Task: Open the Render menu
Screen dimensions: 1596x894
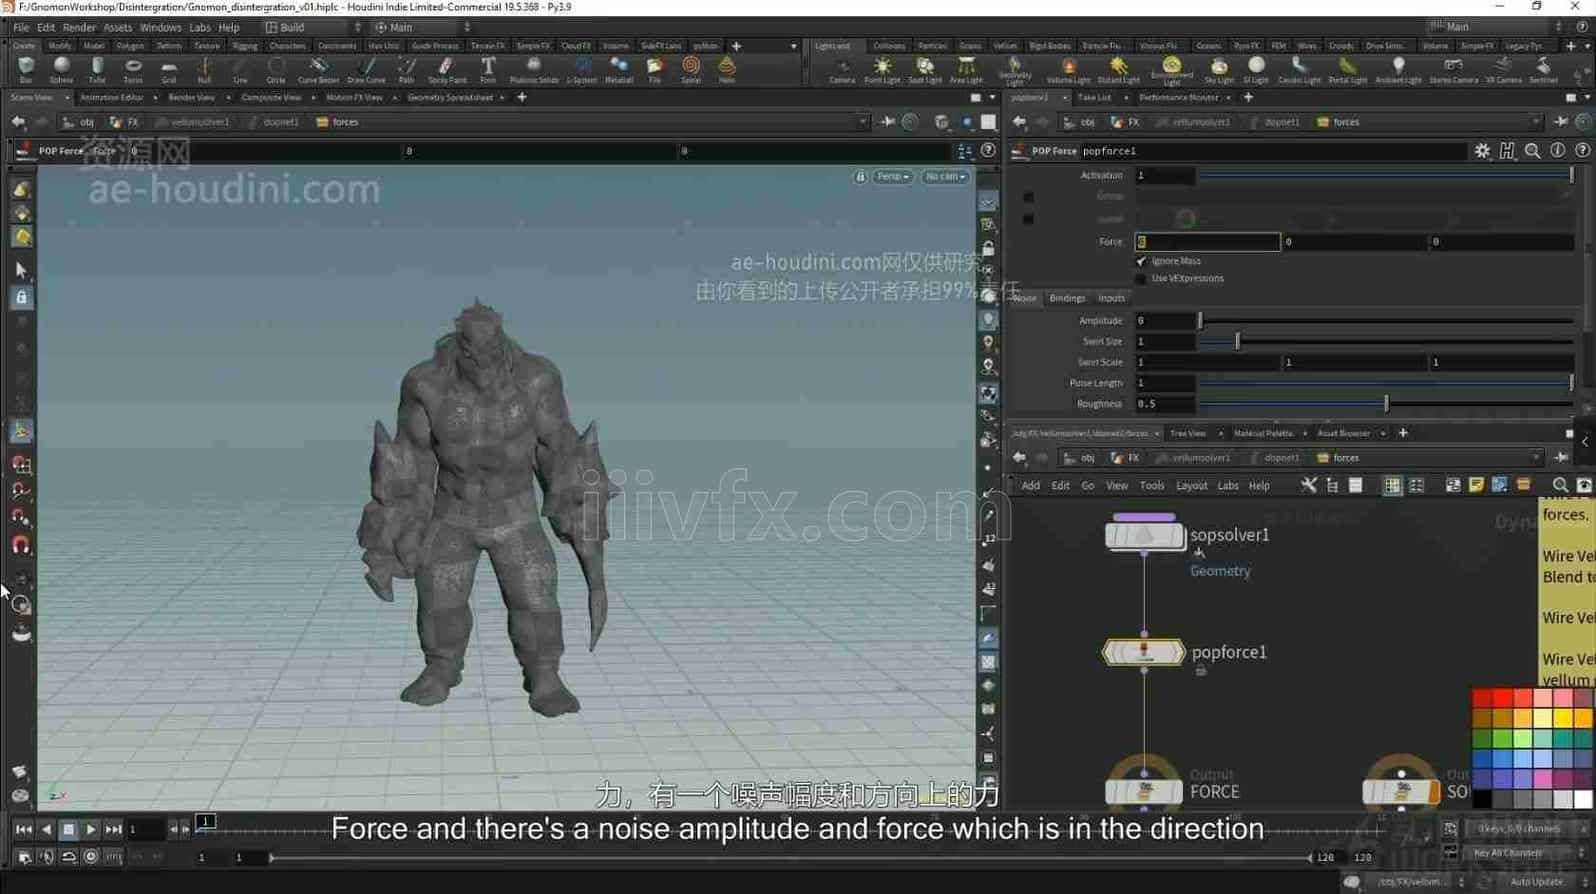Action: (79, 28)
